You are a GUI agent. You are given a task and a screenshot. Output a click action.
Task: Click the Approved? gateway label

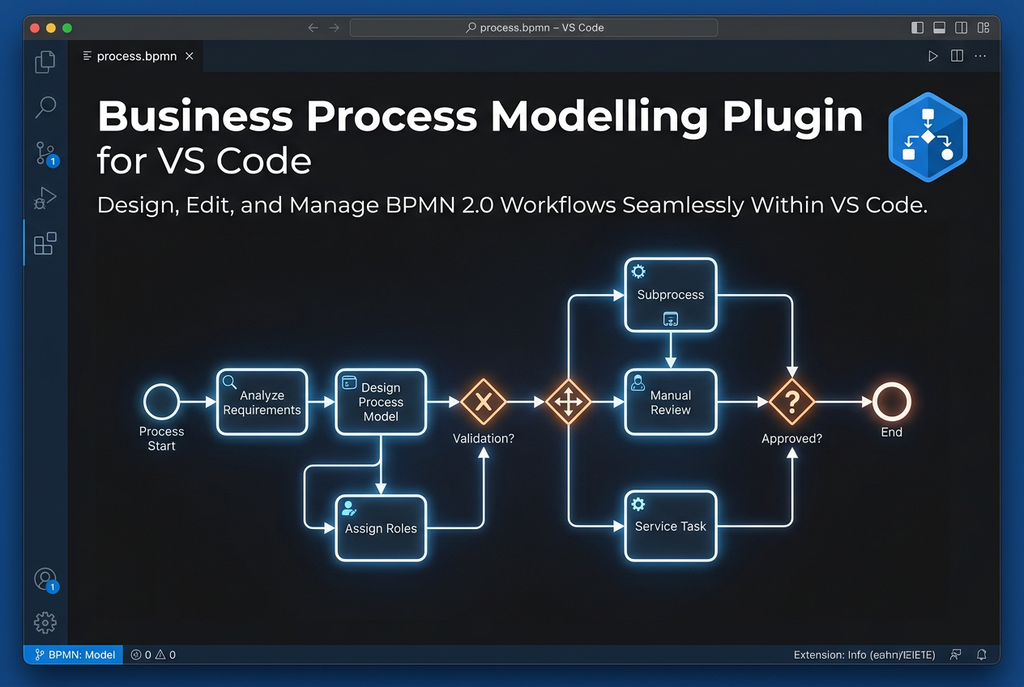click(792, 438)
